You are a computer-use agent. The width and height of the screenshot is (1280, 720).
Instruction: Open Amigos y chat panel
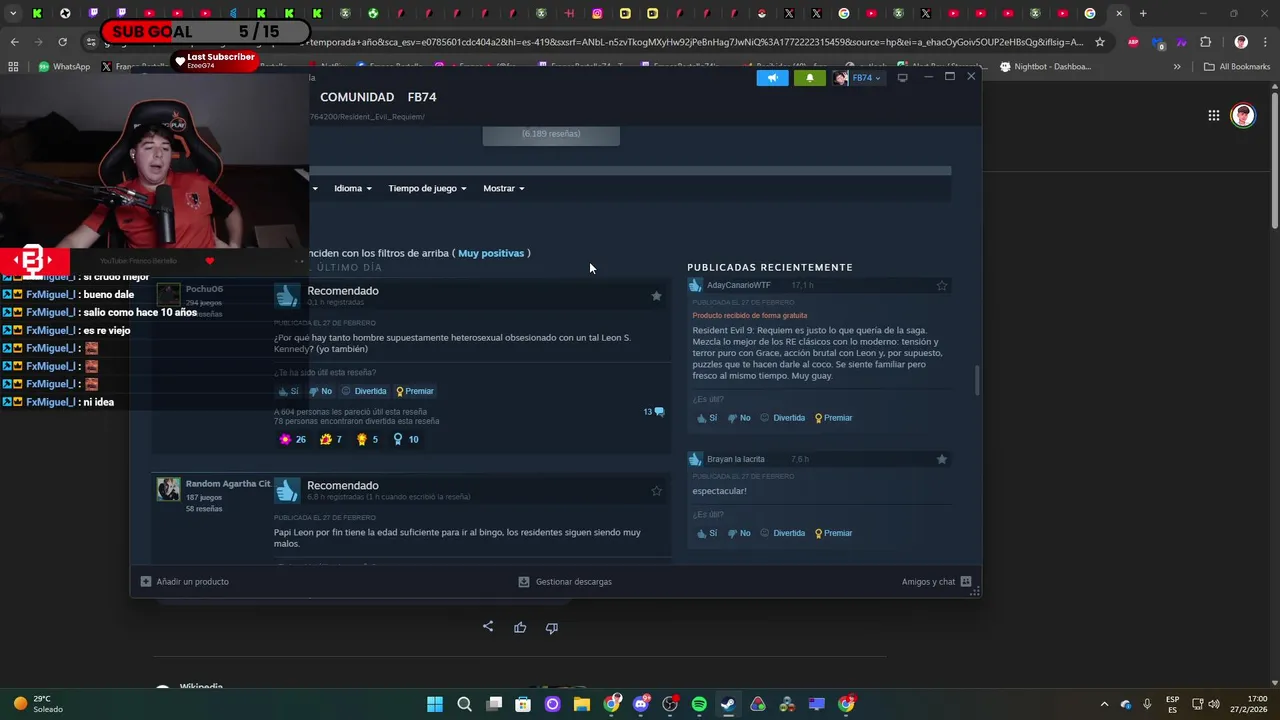tap(936, 581)
